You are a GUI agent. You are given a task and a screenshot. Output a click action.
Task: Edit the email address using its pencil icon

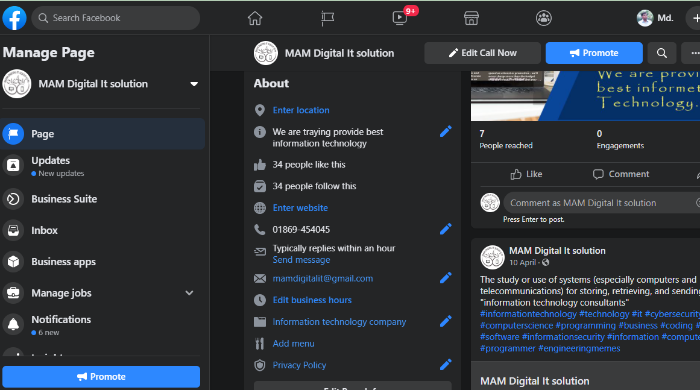click(446, 278)
